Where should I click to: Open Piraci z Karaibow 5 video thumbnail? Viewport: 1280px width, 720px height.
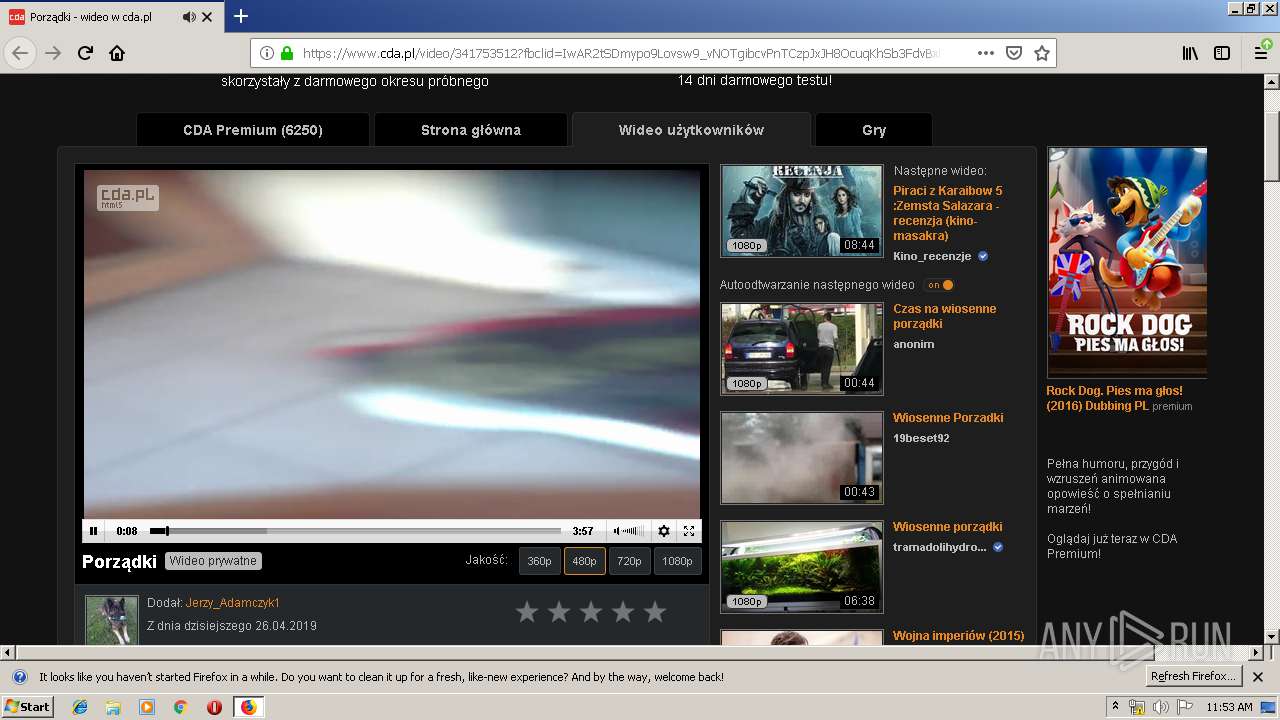click(802, 210)
